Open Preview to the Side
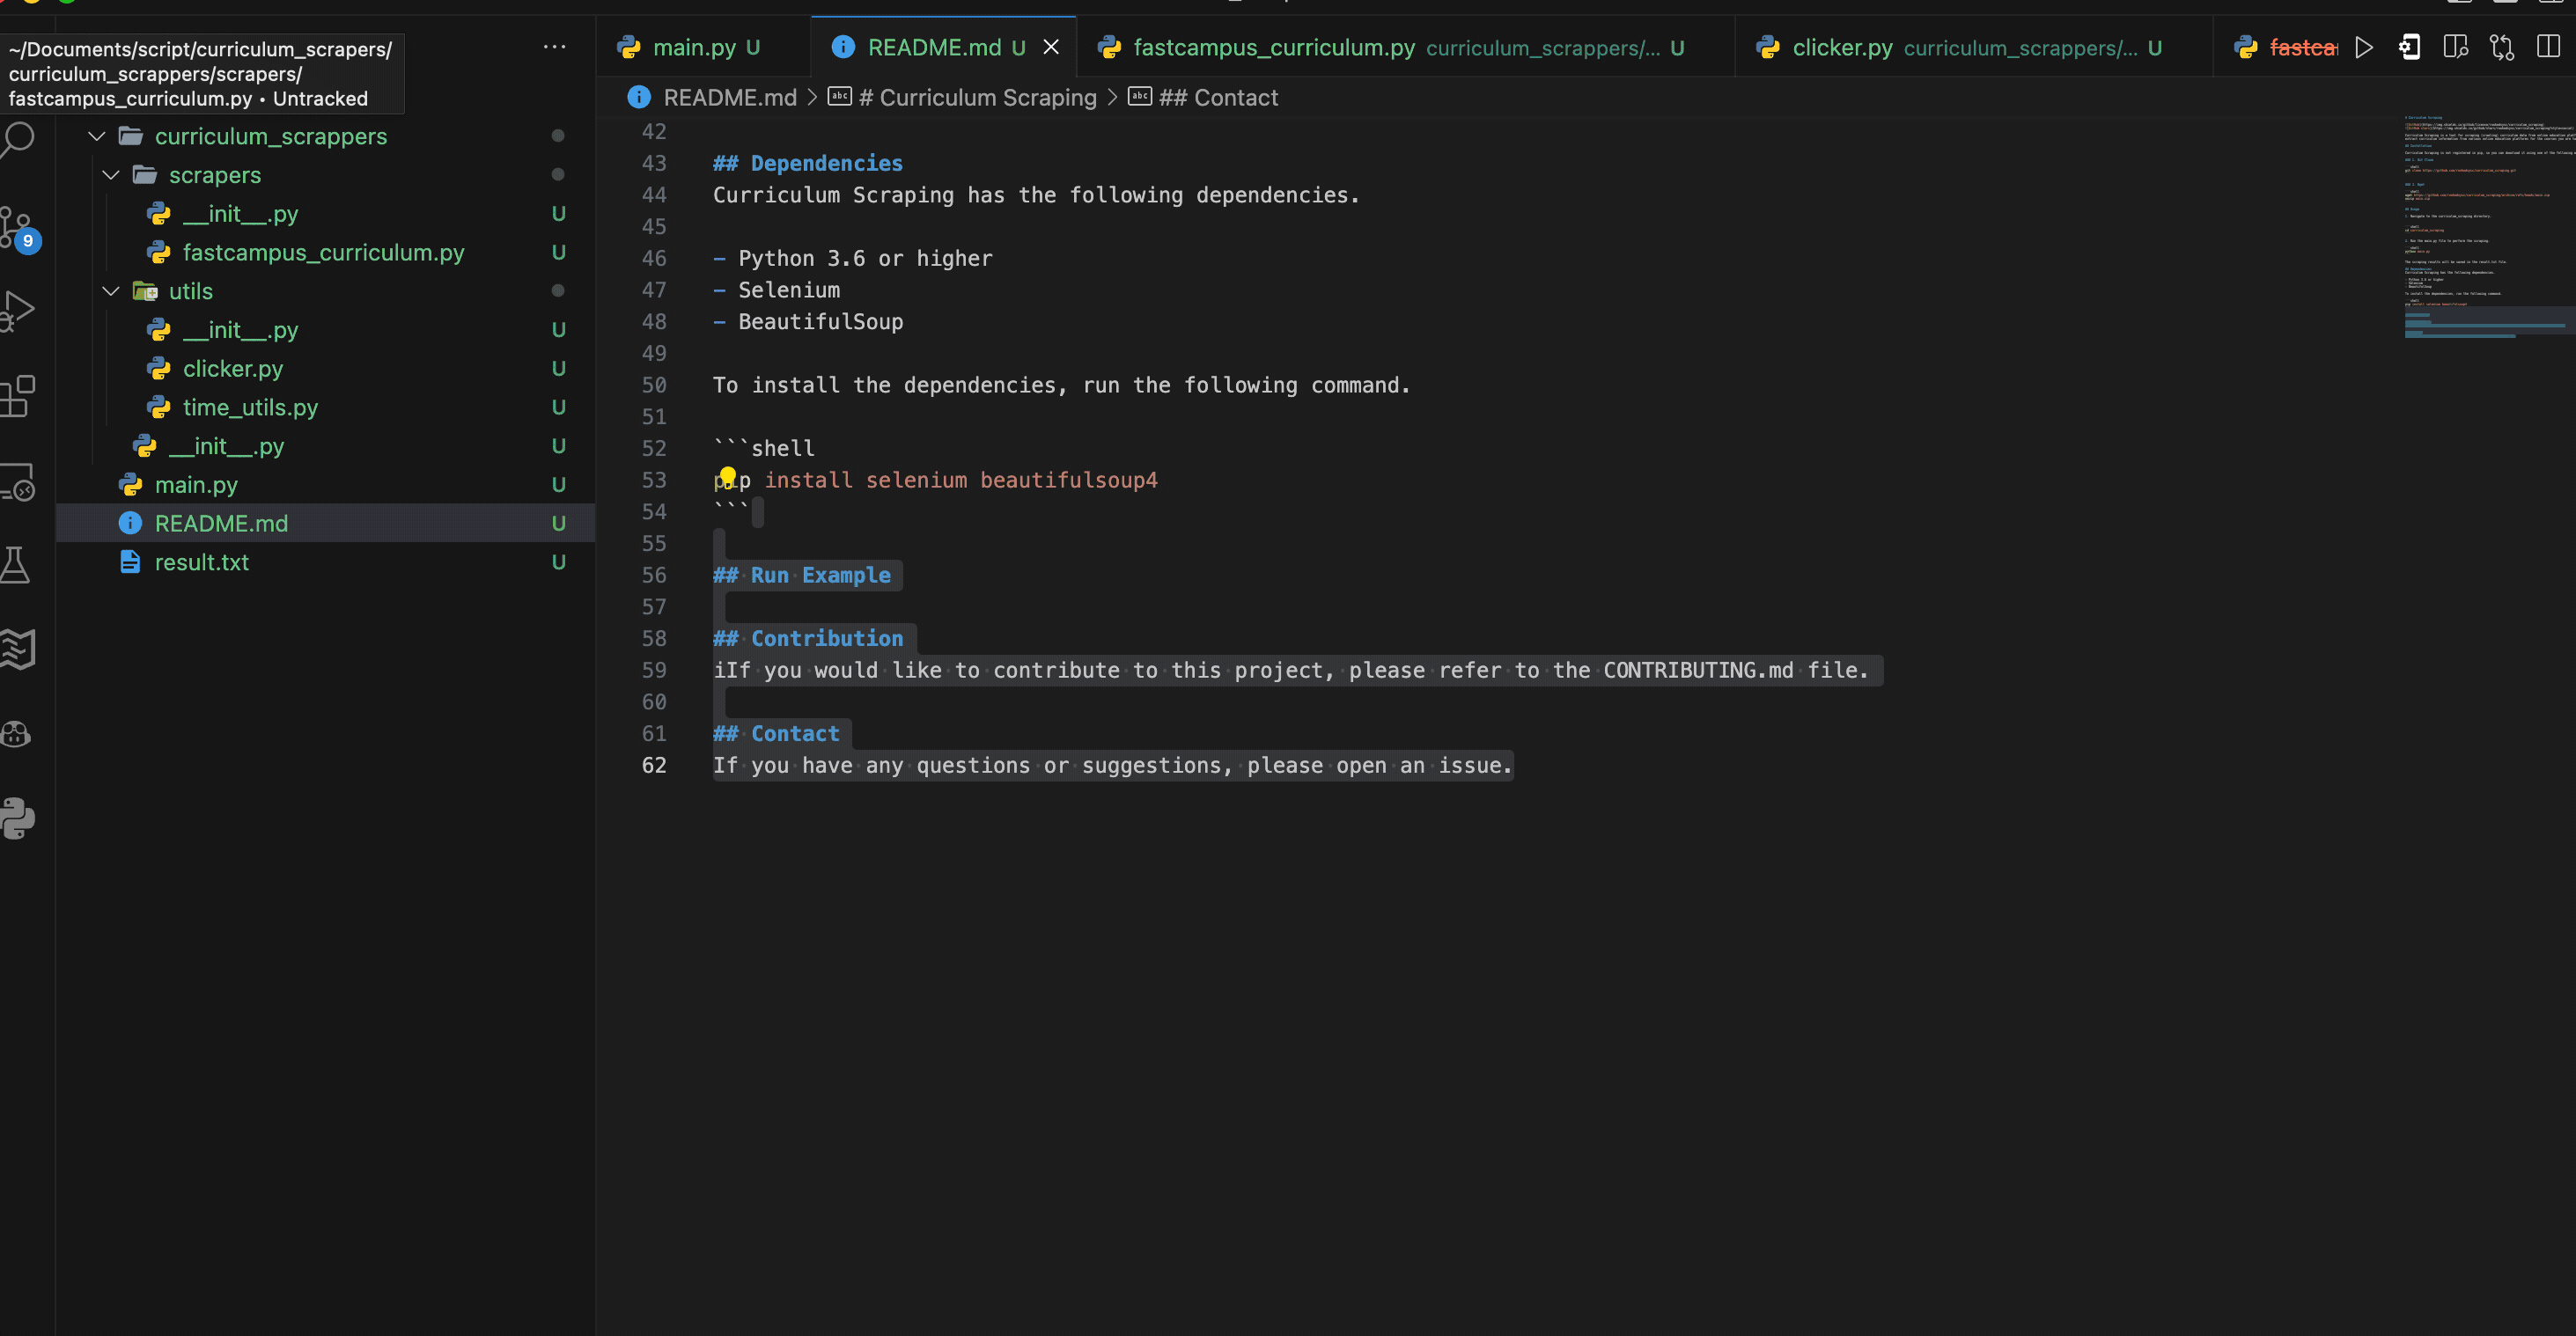Viewport: 2576px width, 1336px height. (x=2455, y=48)
